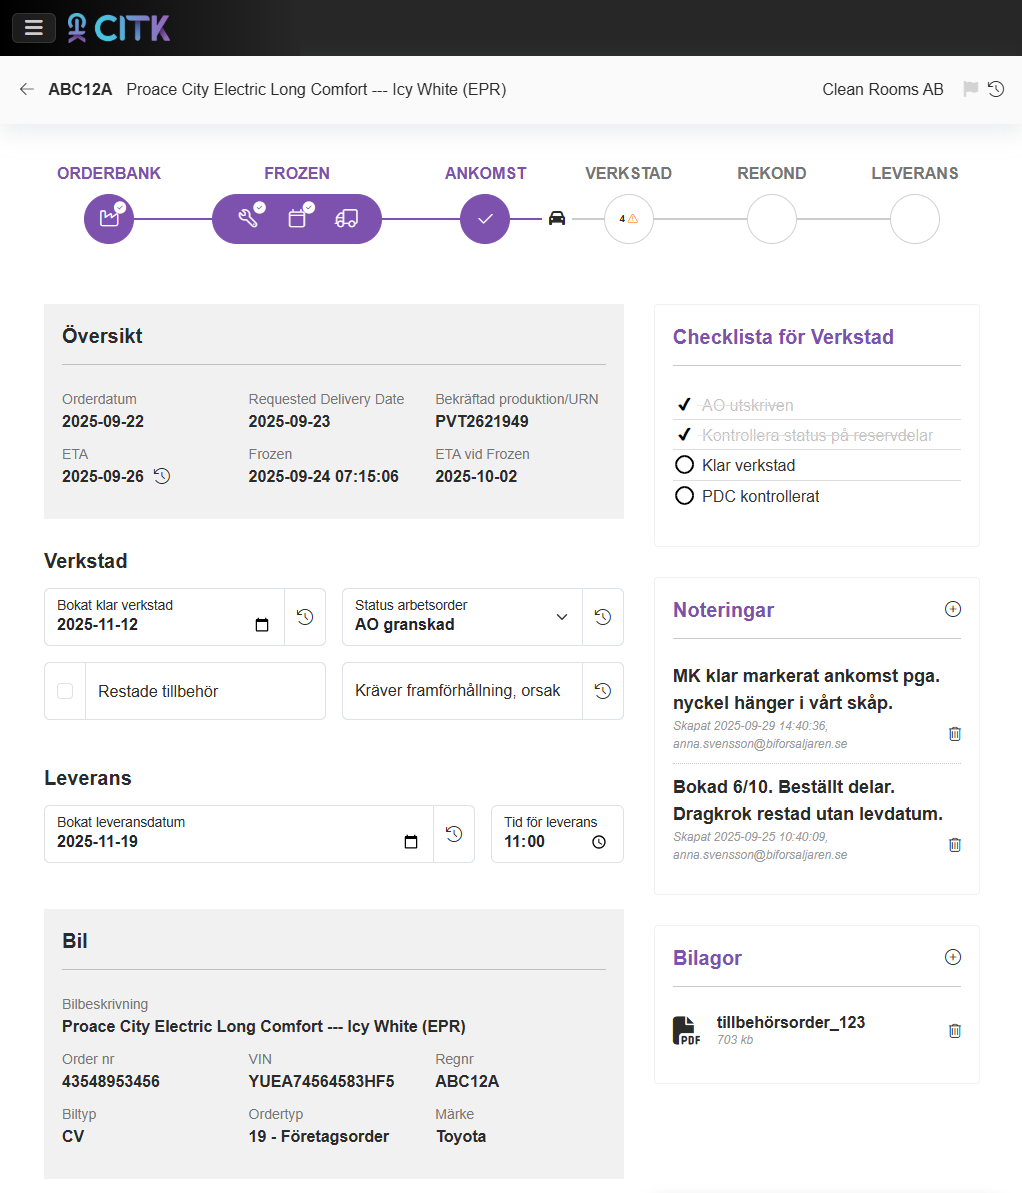Click the Orderbank stage circle
The width and height of the screenshot is (1022, 1193).
tap(109, 219)
